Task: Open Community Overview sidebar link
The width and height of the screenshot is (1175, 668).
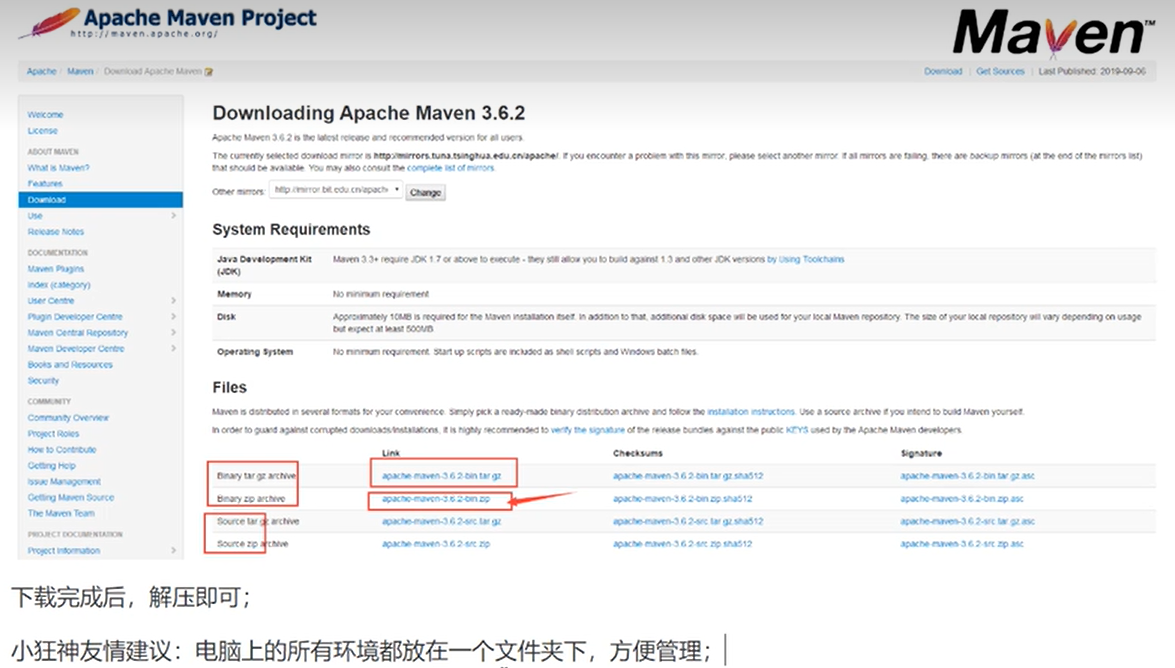Action: click(x=68, y=418)
